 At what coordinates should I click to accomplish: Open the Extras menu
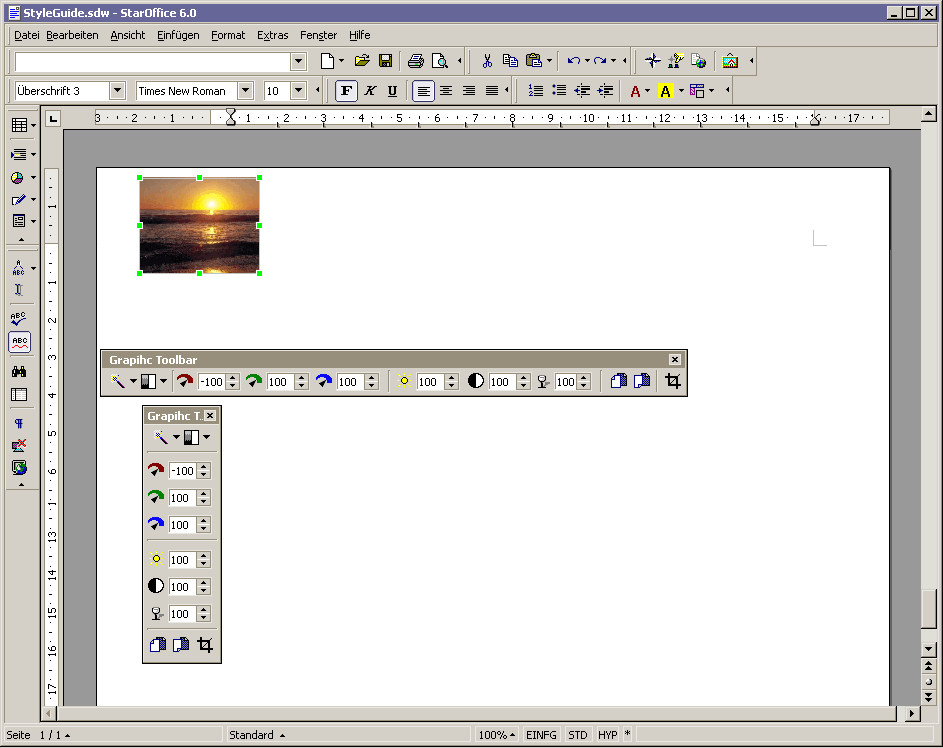click(x=272, y=35)
